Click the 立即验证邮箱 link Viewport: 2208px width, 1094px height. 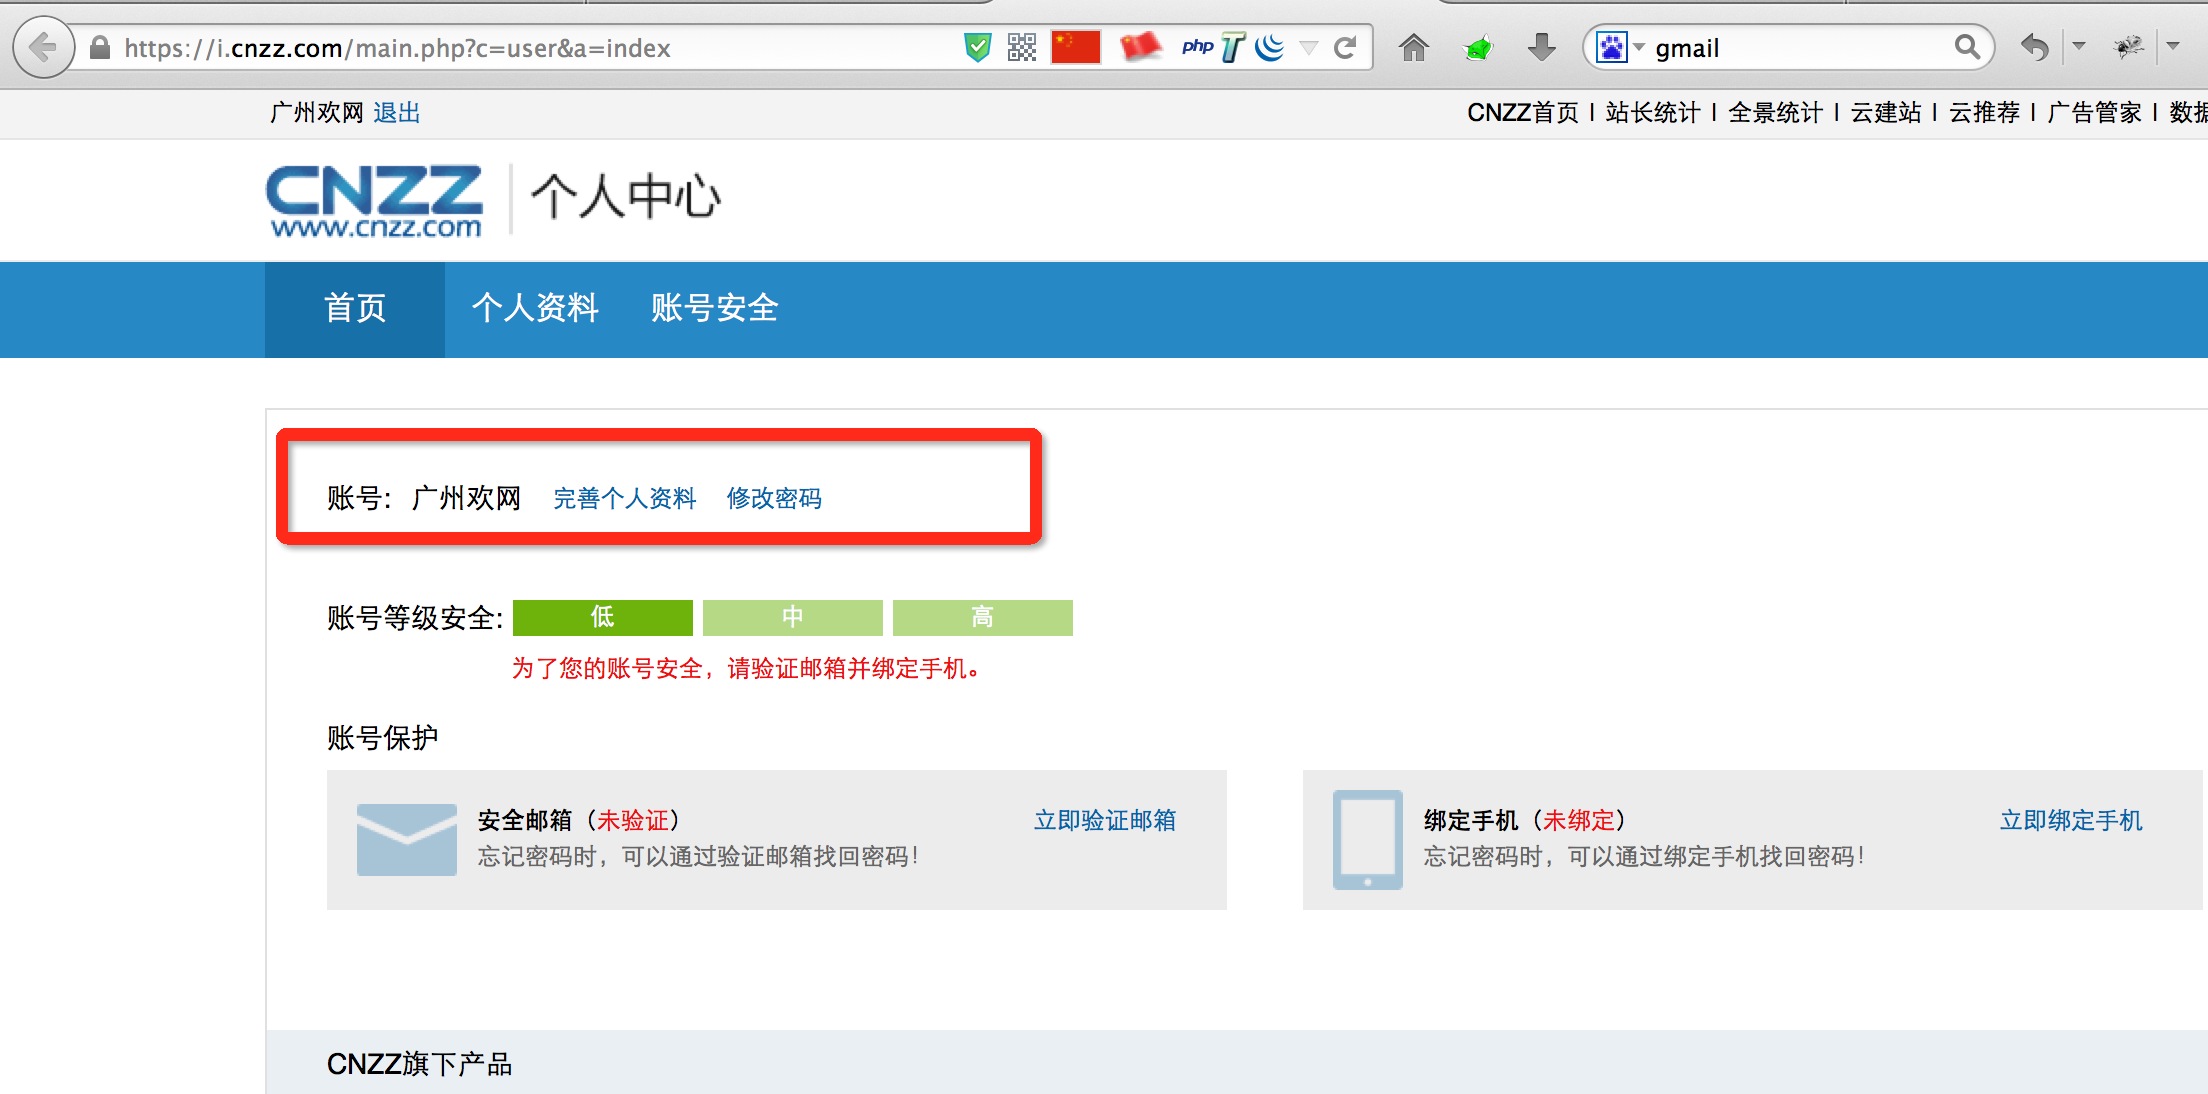[x=1105, y=821]
